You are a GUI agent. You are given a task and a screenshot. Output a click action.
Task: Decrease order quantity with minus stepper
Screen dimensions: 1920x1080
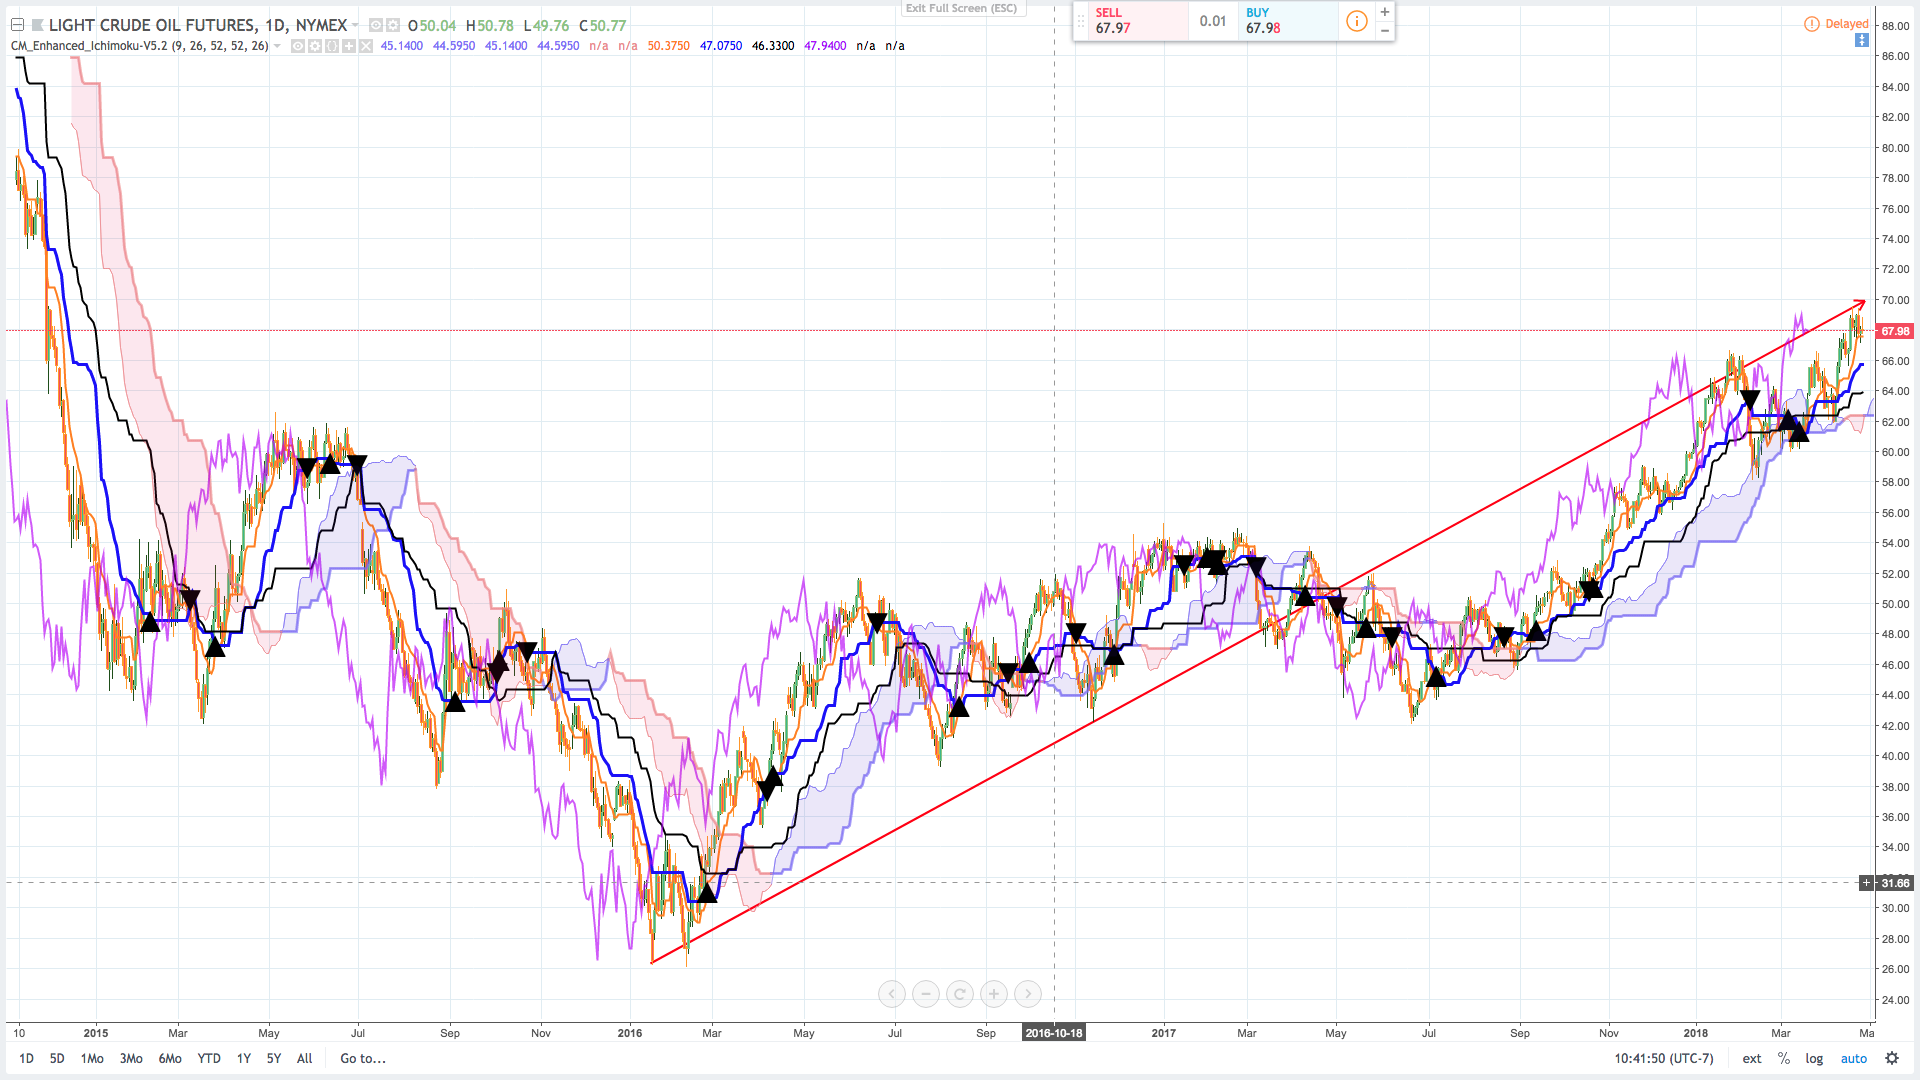point(1385,31)
